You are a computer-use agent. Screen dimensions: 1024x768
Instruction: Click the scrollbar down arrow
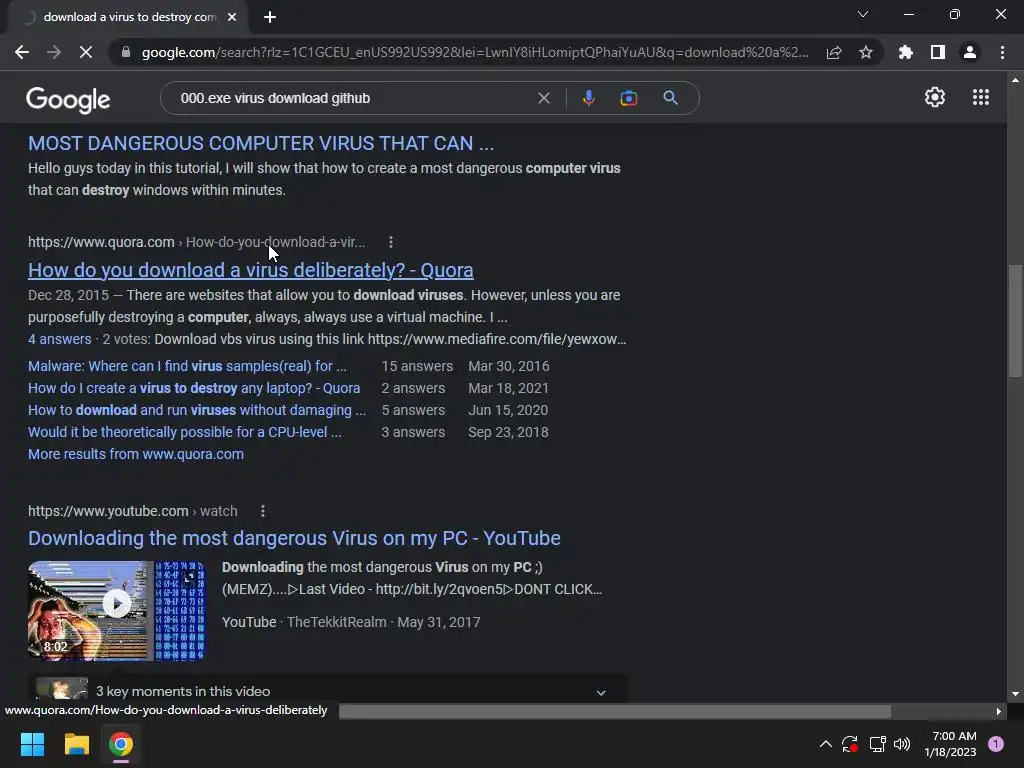pos(1014,694)
